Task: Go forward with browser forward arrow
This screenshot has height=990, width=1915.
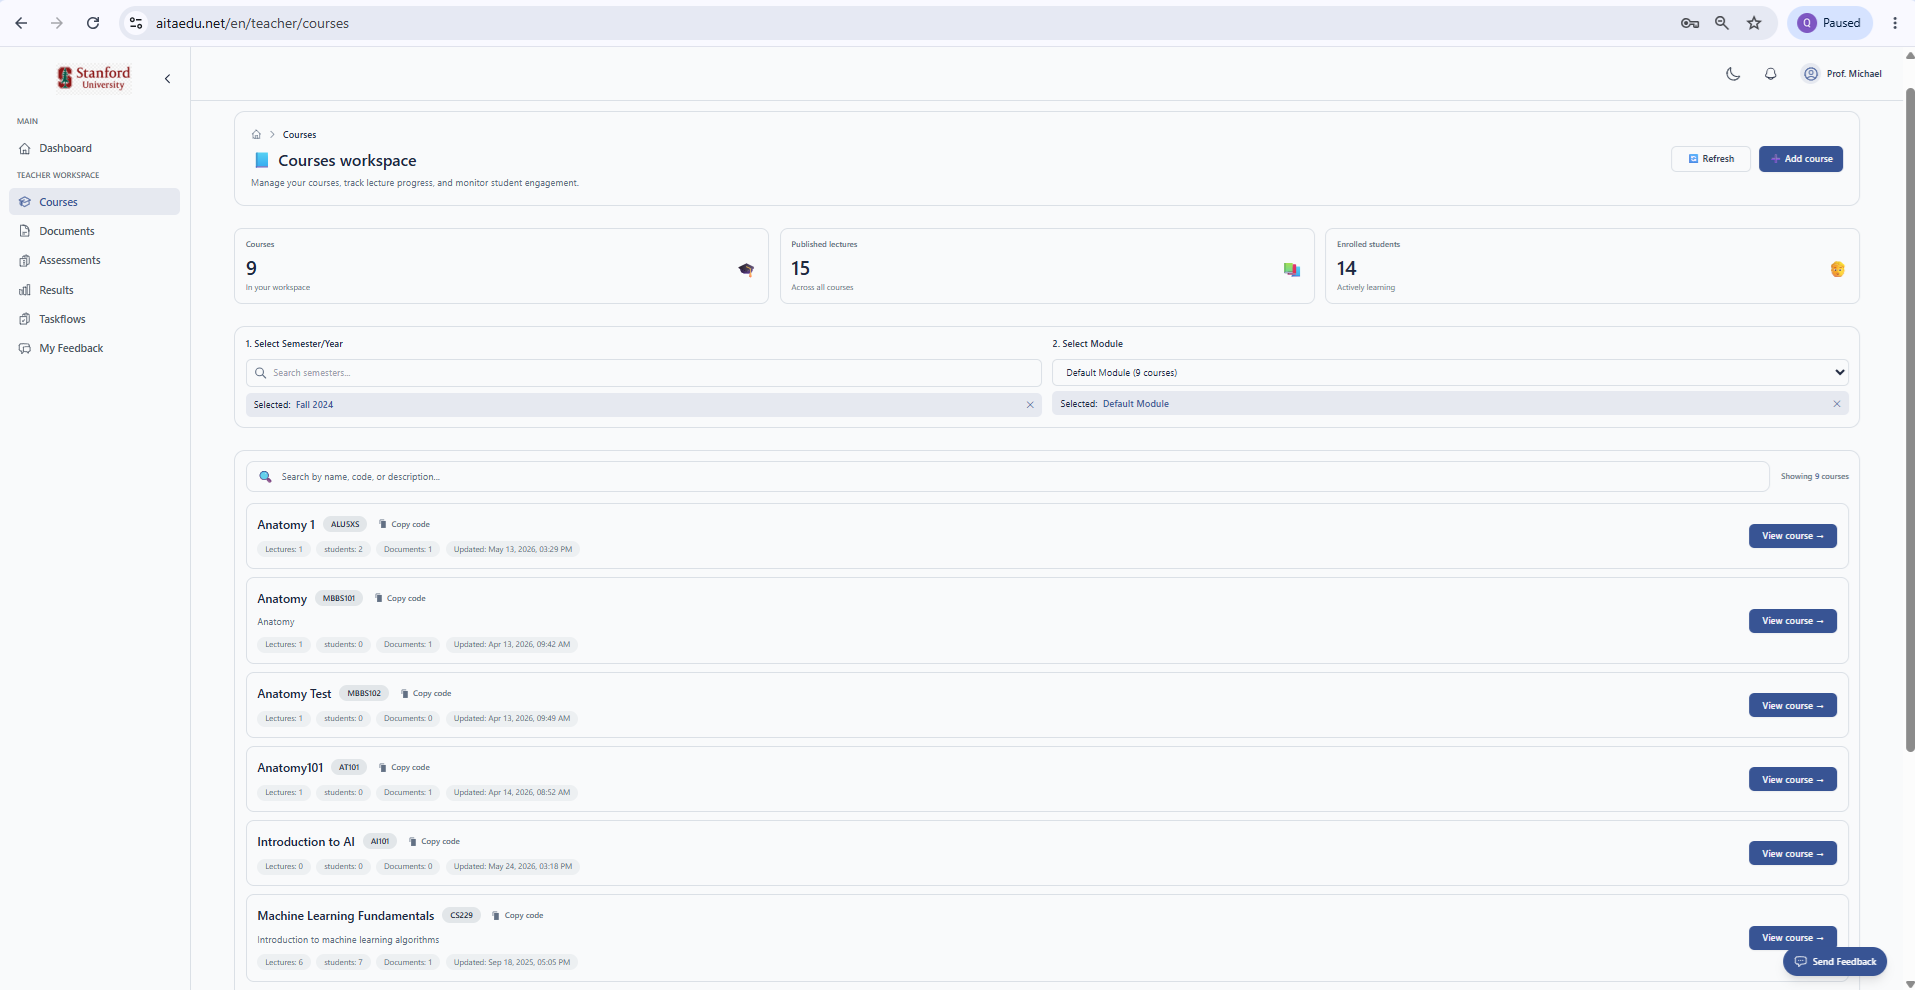Action: click(x=57, y=23)
